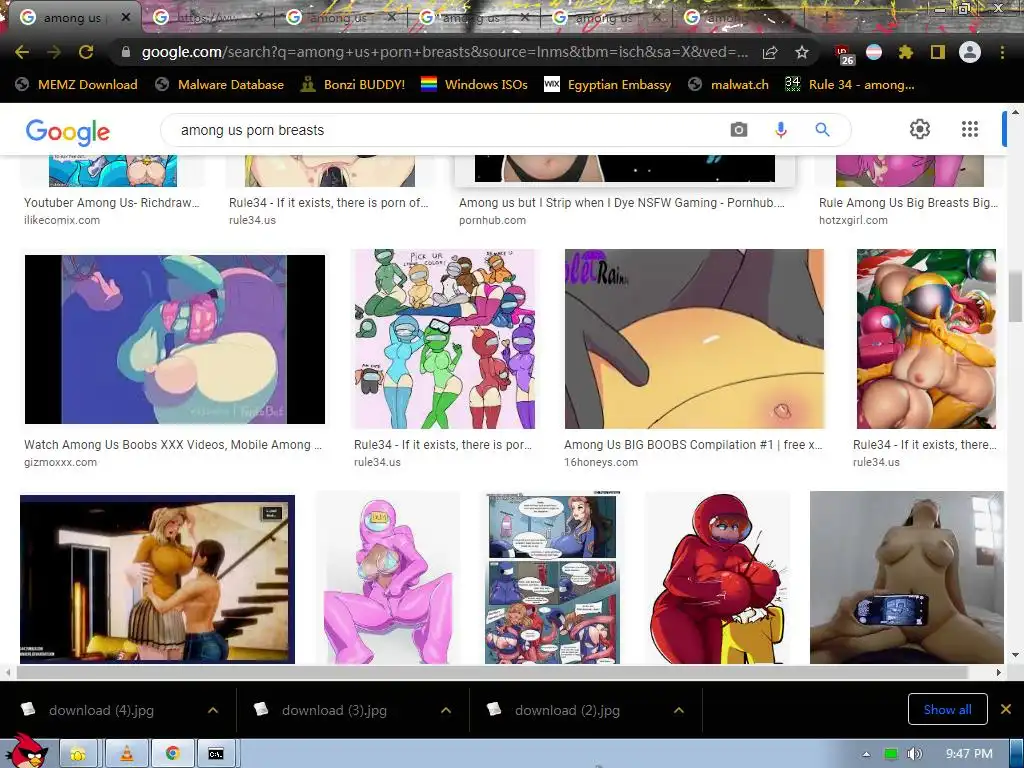Open Google quick settings gear
Image resolution: width=1024 pixels, height=768 pixels.
tap(920, 129)
